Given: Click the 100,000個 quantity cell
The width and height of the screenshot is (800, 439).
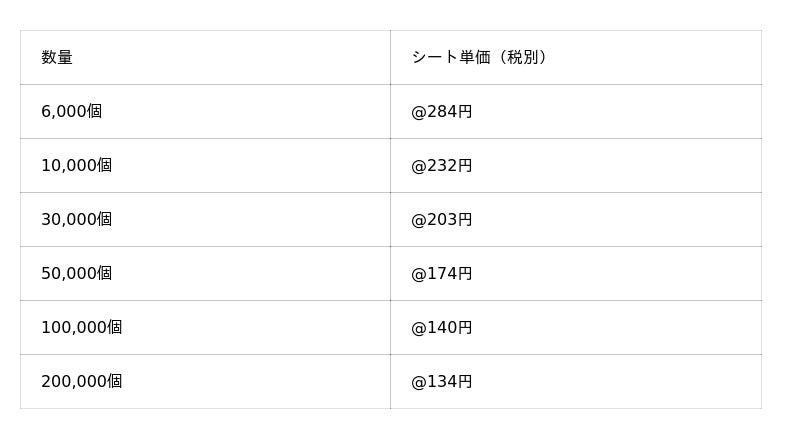Looking at the screenshot, I should click(82, 328).
